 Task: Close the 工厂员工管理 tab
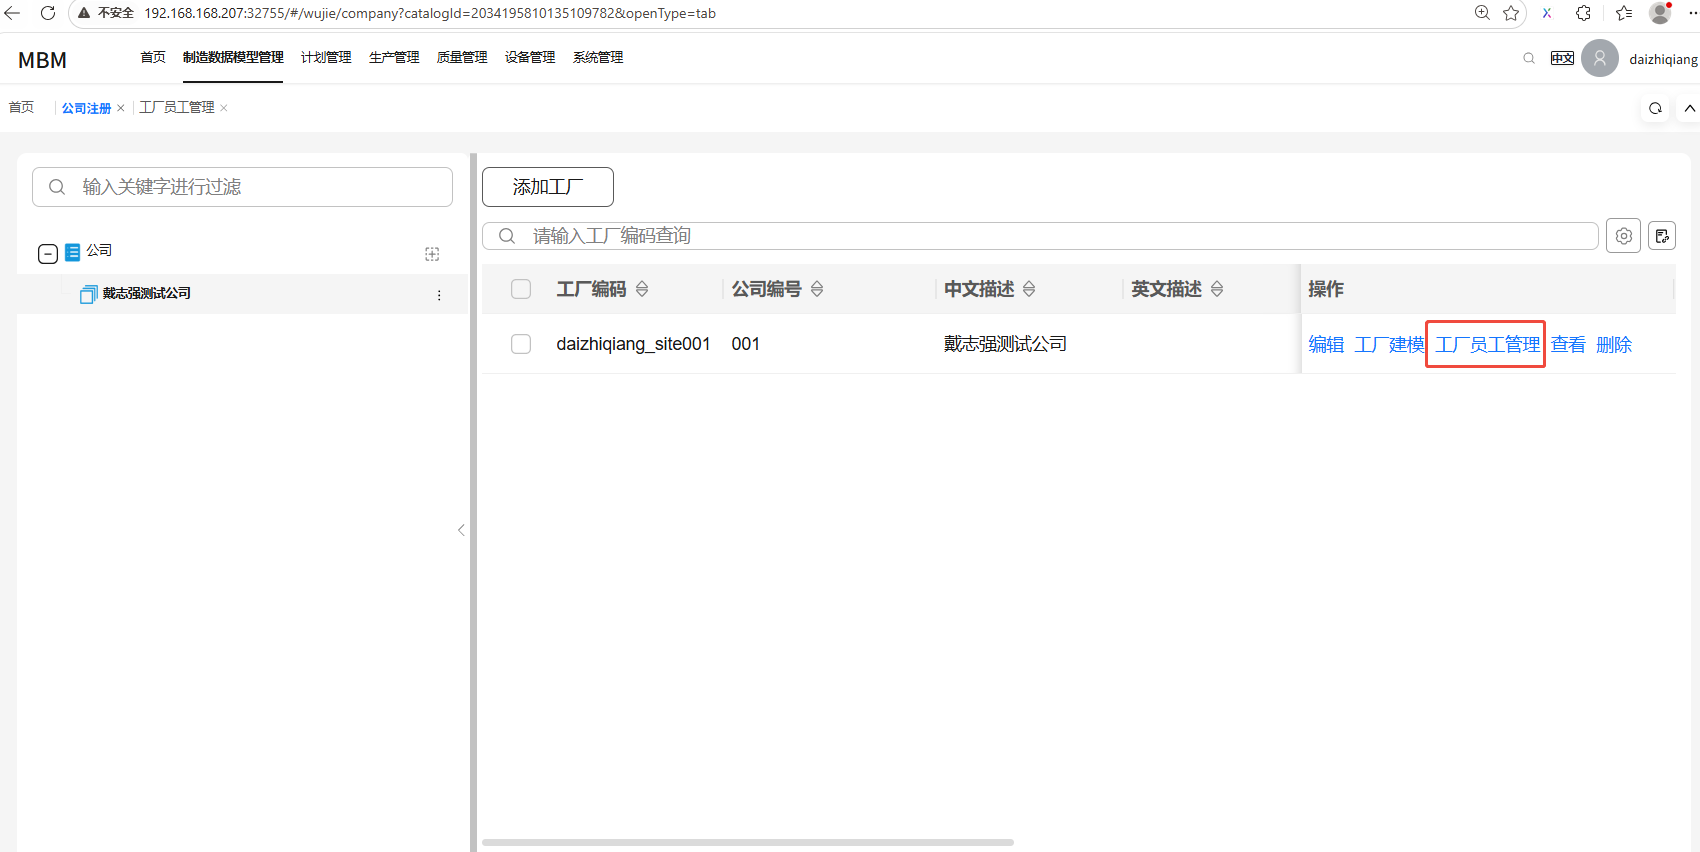(x=224, y=108)
